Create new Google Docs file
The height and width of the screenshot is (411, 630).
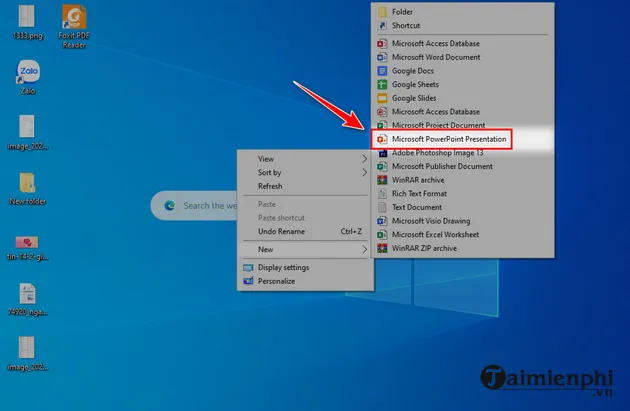[463, 71]
